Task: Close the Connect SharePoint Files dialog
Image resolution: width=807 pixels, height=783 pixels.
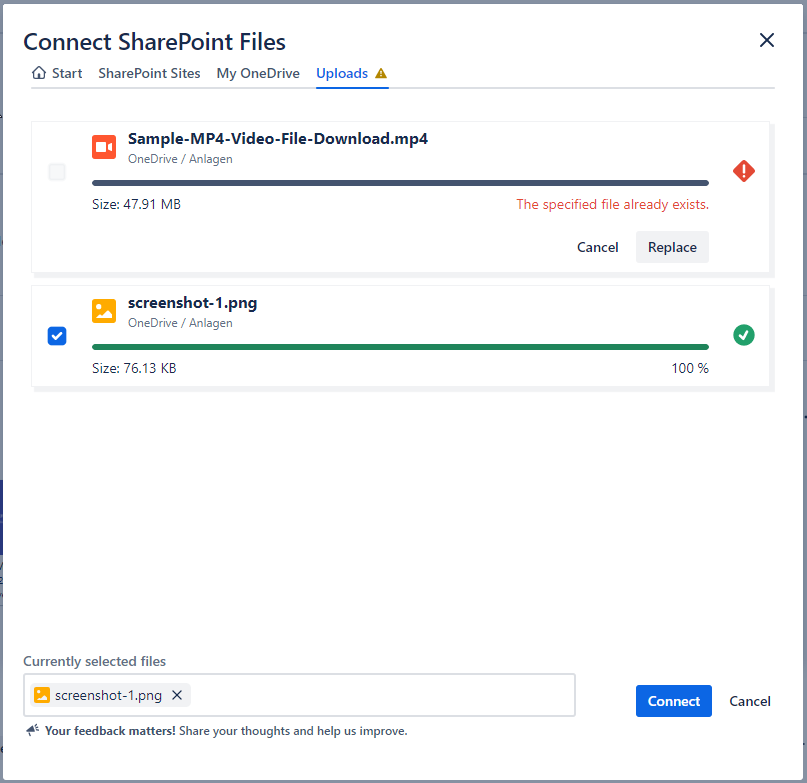Action: pos(767,40)
